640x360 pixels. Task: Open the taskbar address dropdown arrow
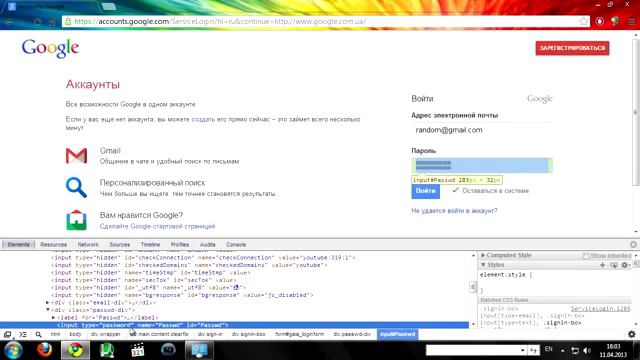[x=522, y=350]
